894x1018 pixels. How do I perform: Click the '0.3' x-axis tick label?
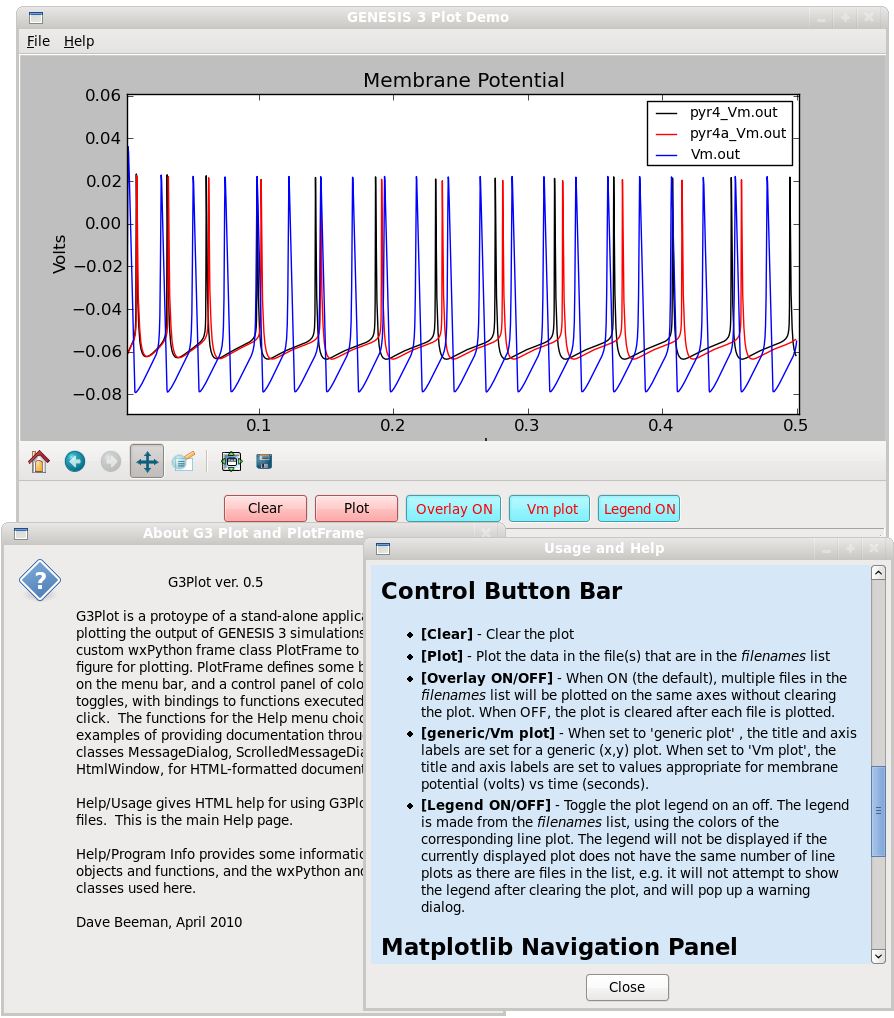527,425
